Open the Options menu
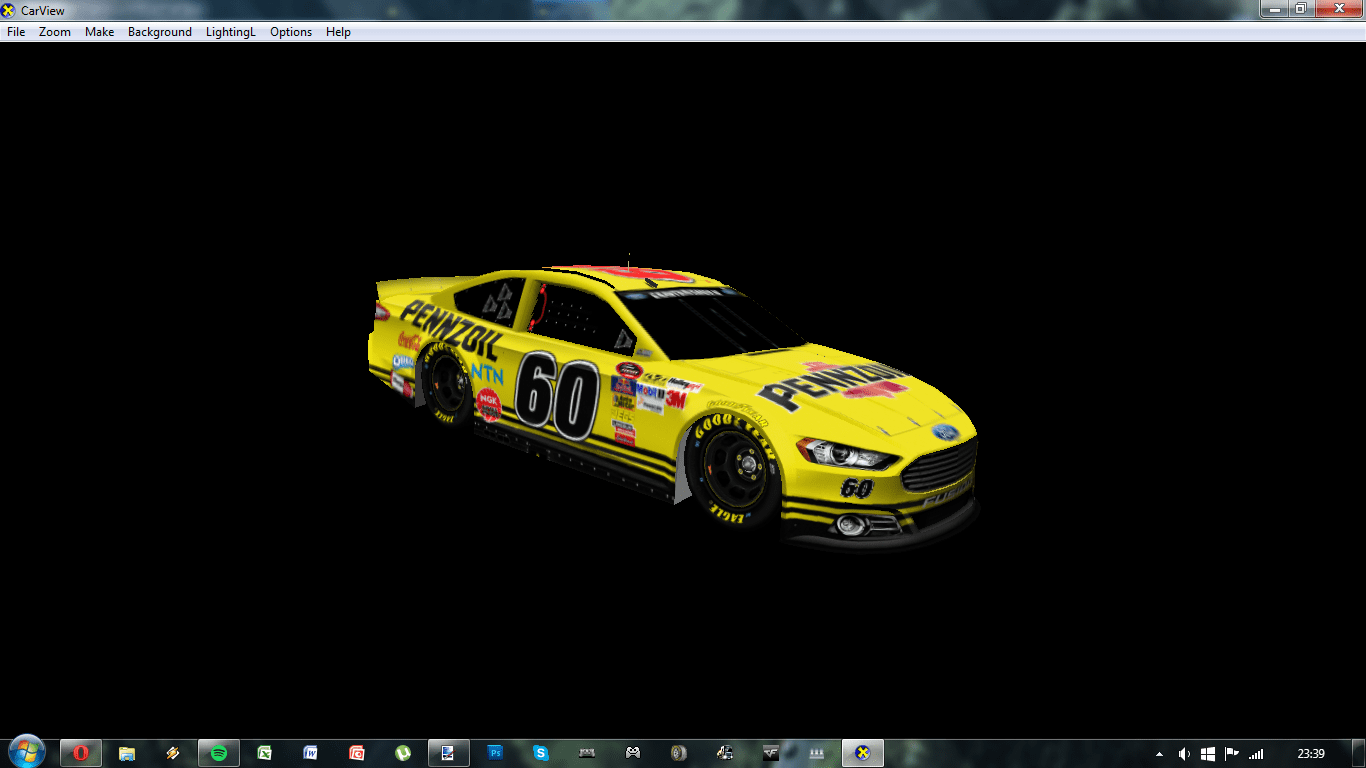 point(291,32)
